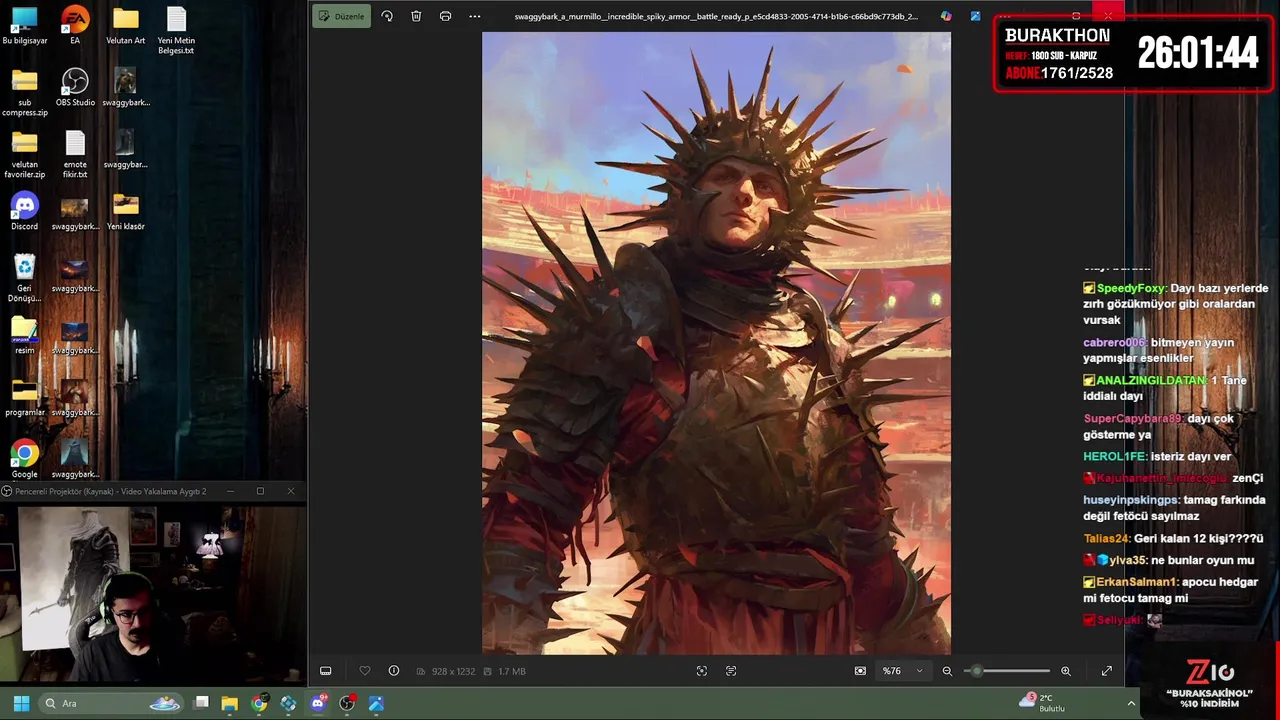Image resolution: width=1280 pixels, height=720 pixels.
Task: Click the Ara taskbar search box
Action: [110, 703]
